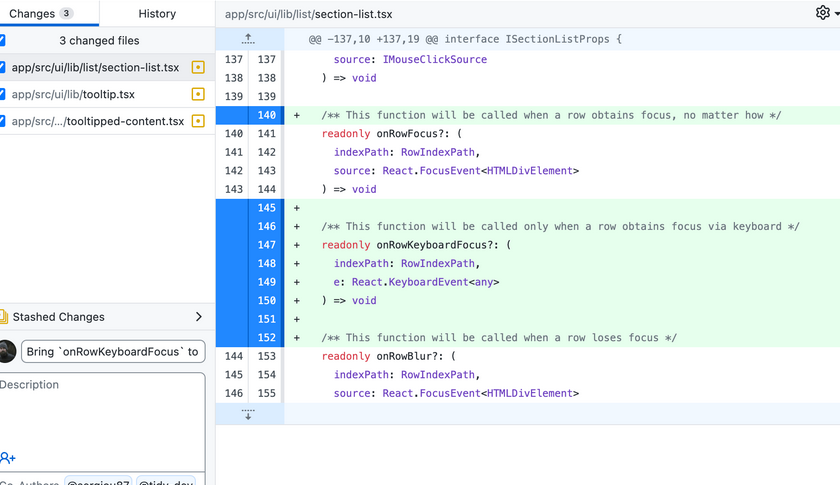840x485 pixels.
Task: Click modified status icon for tooltipped-content.tsx
Action: point(198,121)
